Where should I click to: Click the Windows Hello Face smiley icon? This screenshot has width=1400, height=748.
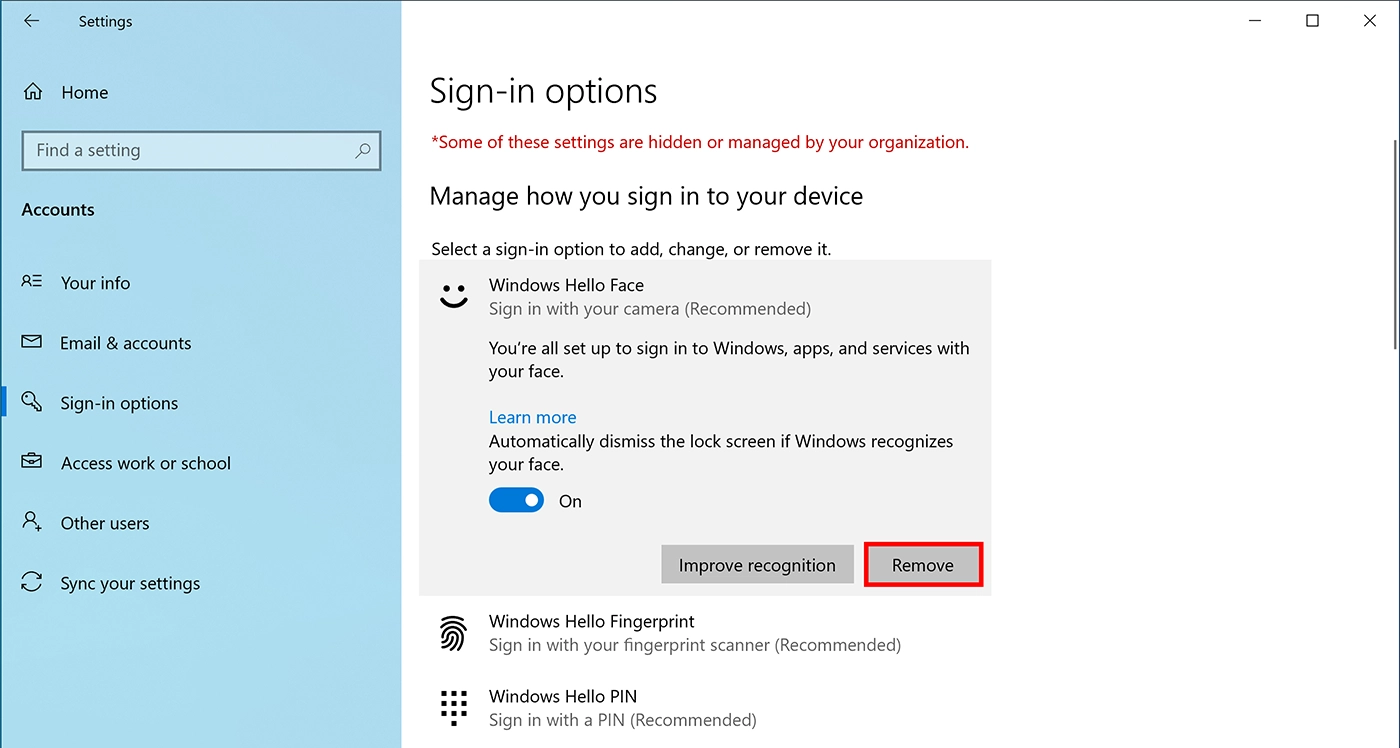pyautogui.click(x=454, y=296)
